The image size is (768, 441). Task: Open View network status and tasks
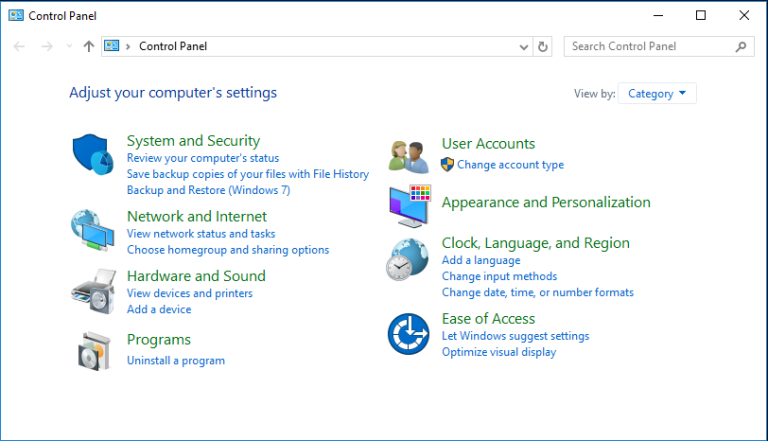(201, 234)
